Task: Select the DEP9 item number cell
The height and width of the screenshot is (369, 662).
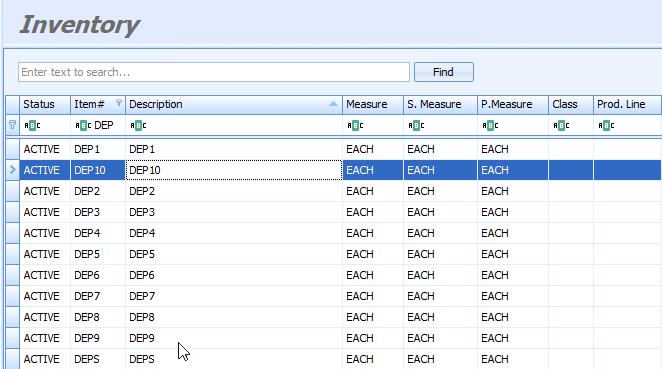Action: [98, 338]
